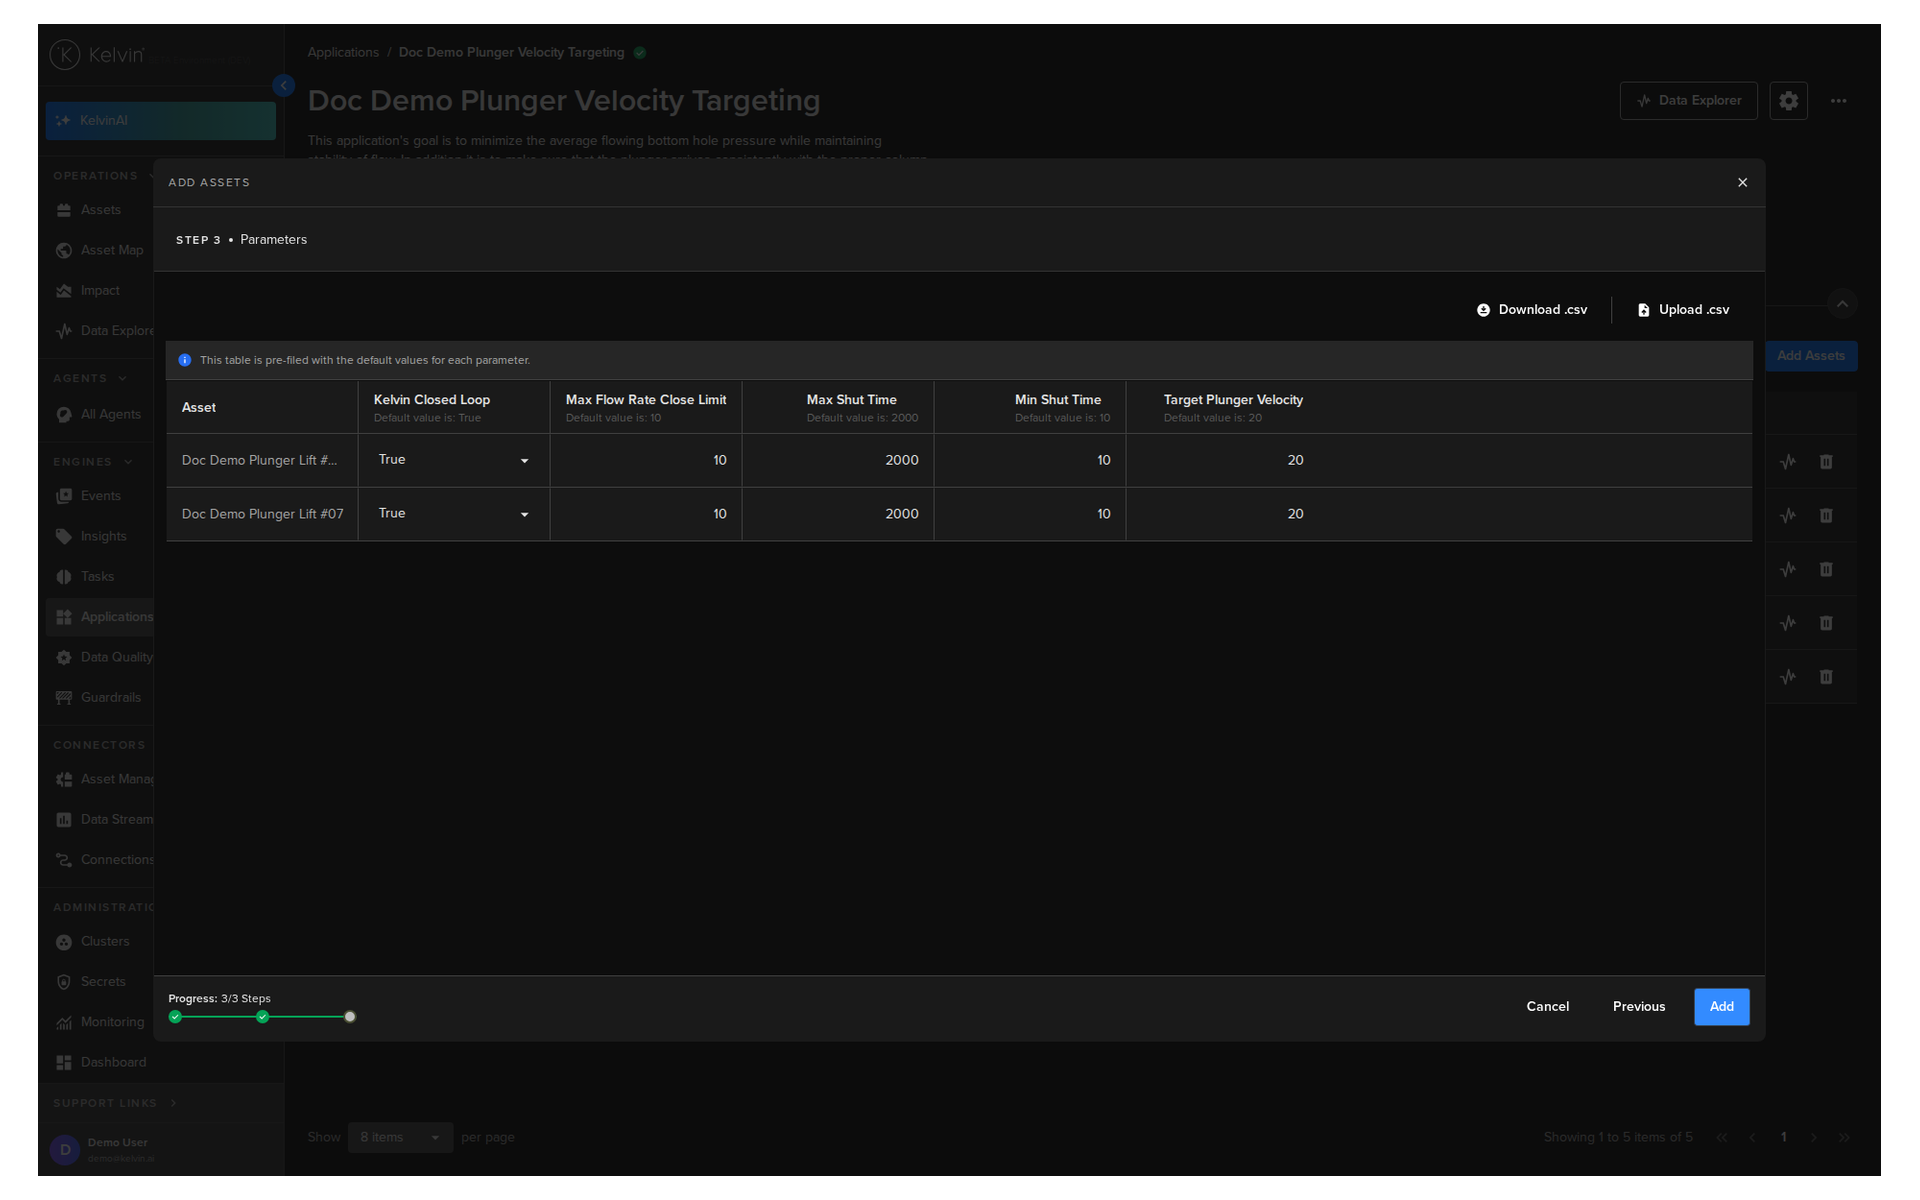The image size is (1920, 1200).
Task: Open Kelvin Closed Loop dropdown for Lift #07
Action: click(x=453, y=514)
